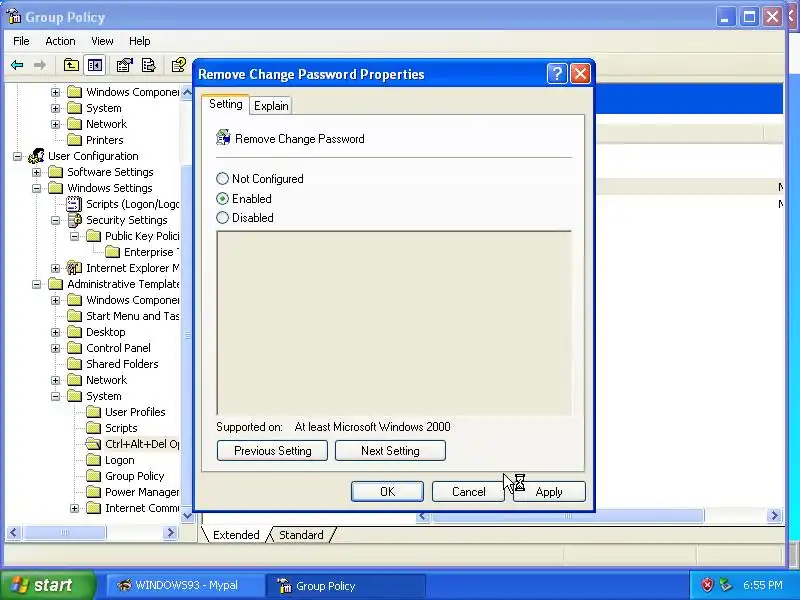Switch to the Extended view tab
Viewport: 800px width, 600px height.
coord(236,535)
